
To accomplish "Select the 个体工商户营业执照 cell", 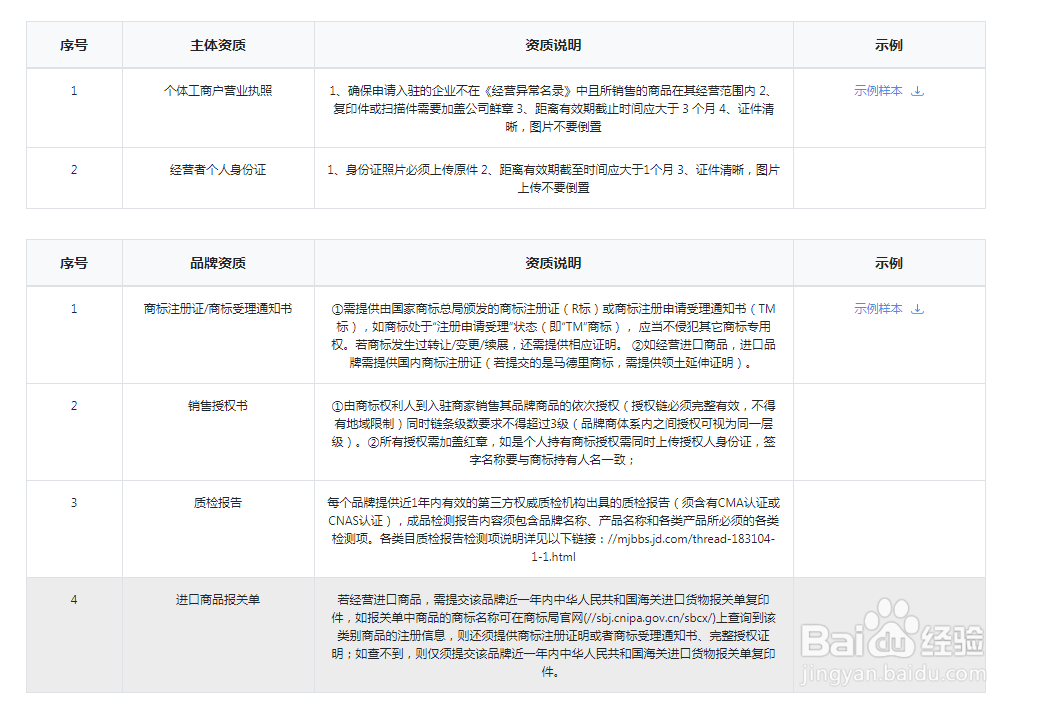I will coord(217,90).
